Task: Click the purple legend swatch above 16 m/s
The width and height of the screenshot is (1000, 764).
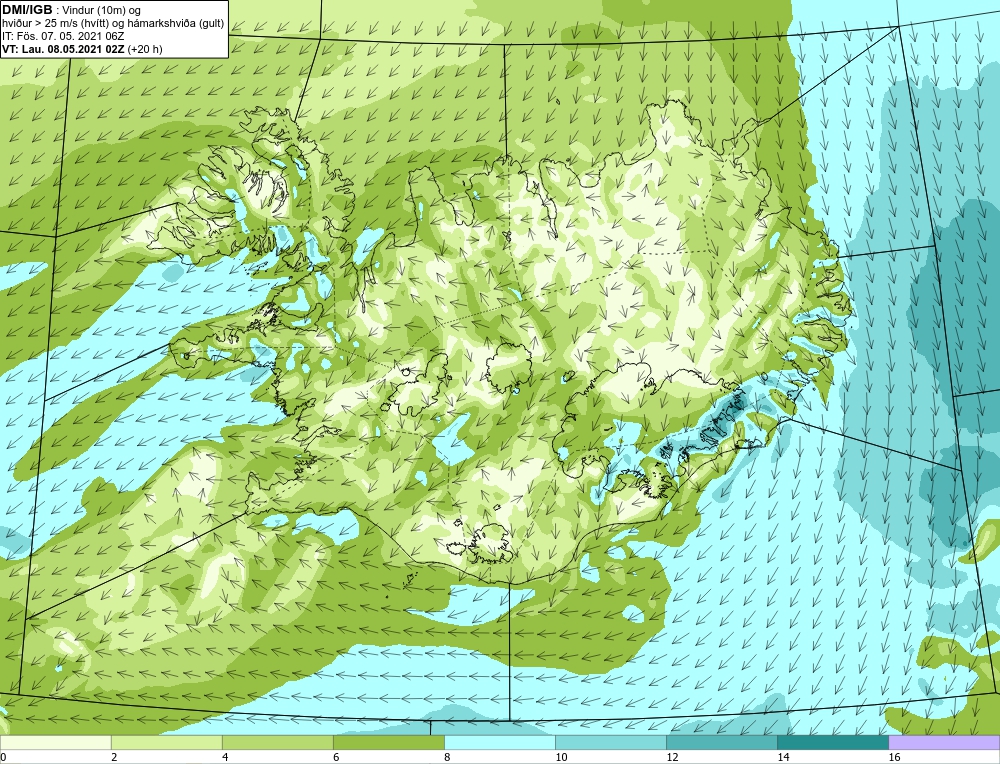Action: click(944, 742)
